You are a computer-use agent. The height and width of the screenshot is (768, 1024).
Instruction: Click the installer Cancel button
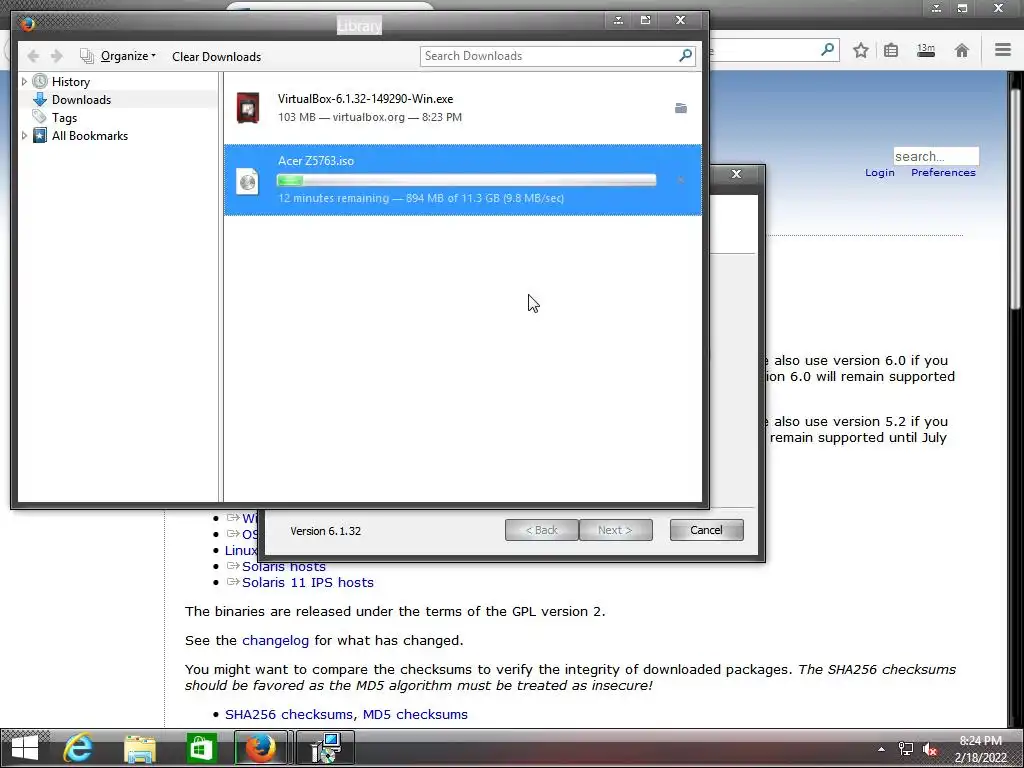pos(707,530)
